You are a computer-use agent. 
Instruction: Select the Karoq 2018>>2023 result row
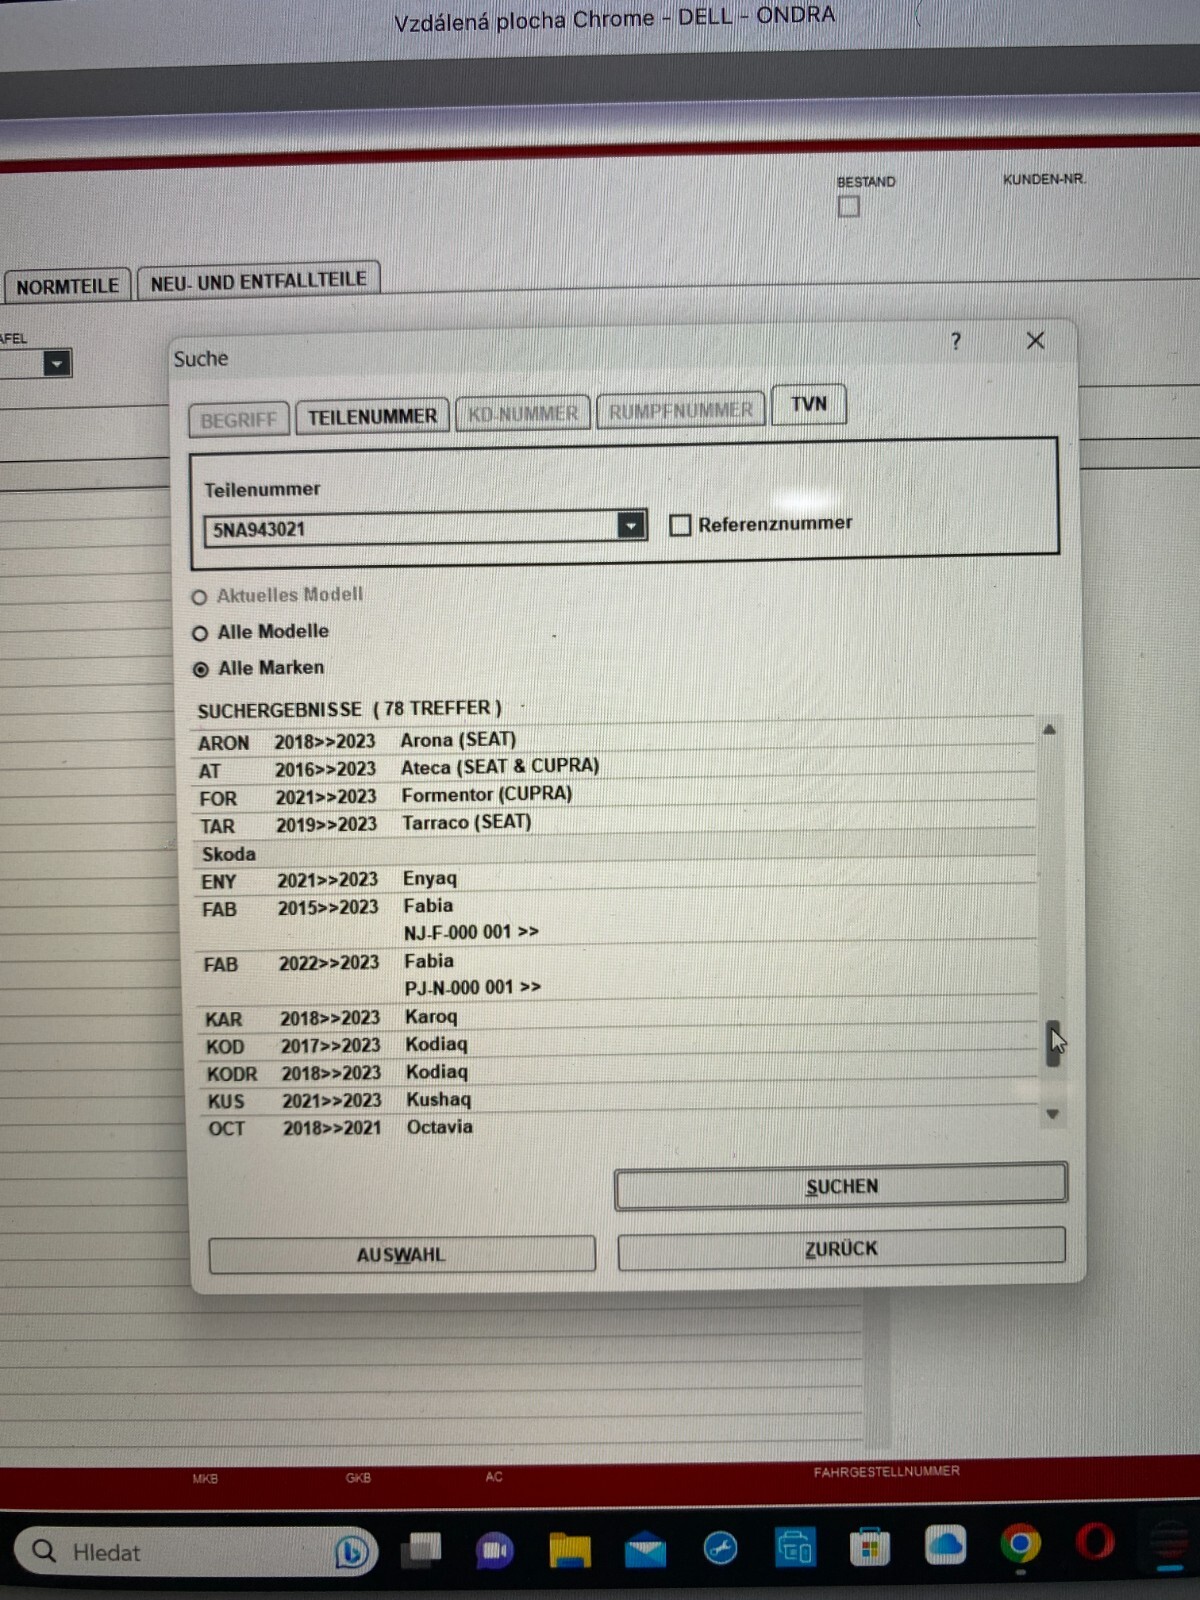pos(430,1017)
